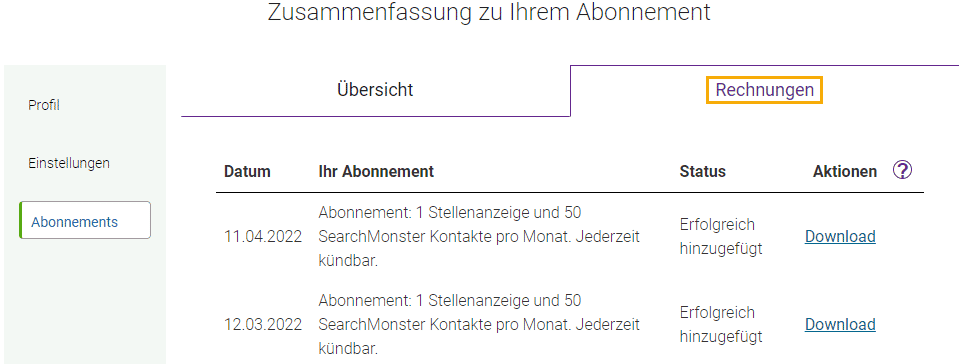
Task: Click second row Erfolgreich hinzugefügt status
Action: tap(721, 324)
